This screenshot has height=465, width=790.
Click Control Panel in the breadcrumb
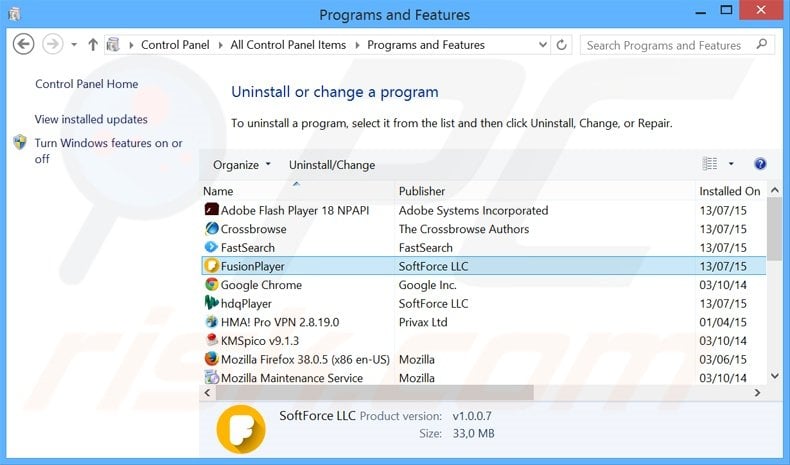(x=175, y=45)
